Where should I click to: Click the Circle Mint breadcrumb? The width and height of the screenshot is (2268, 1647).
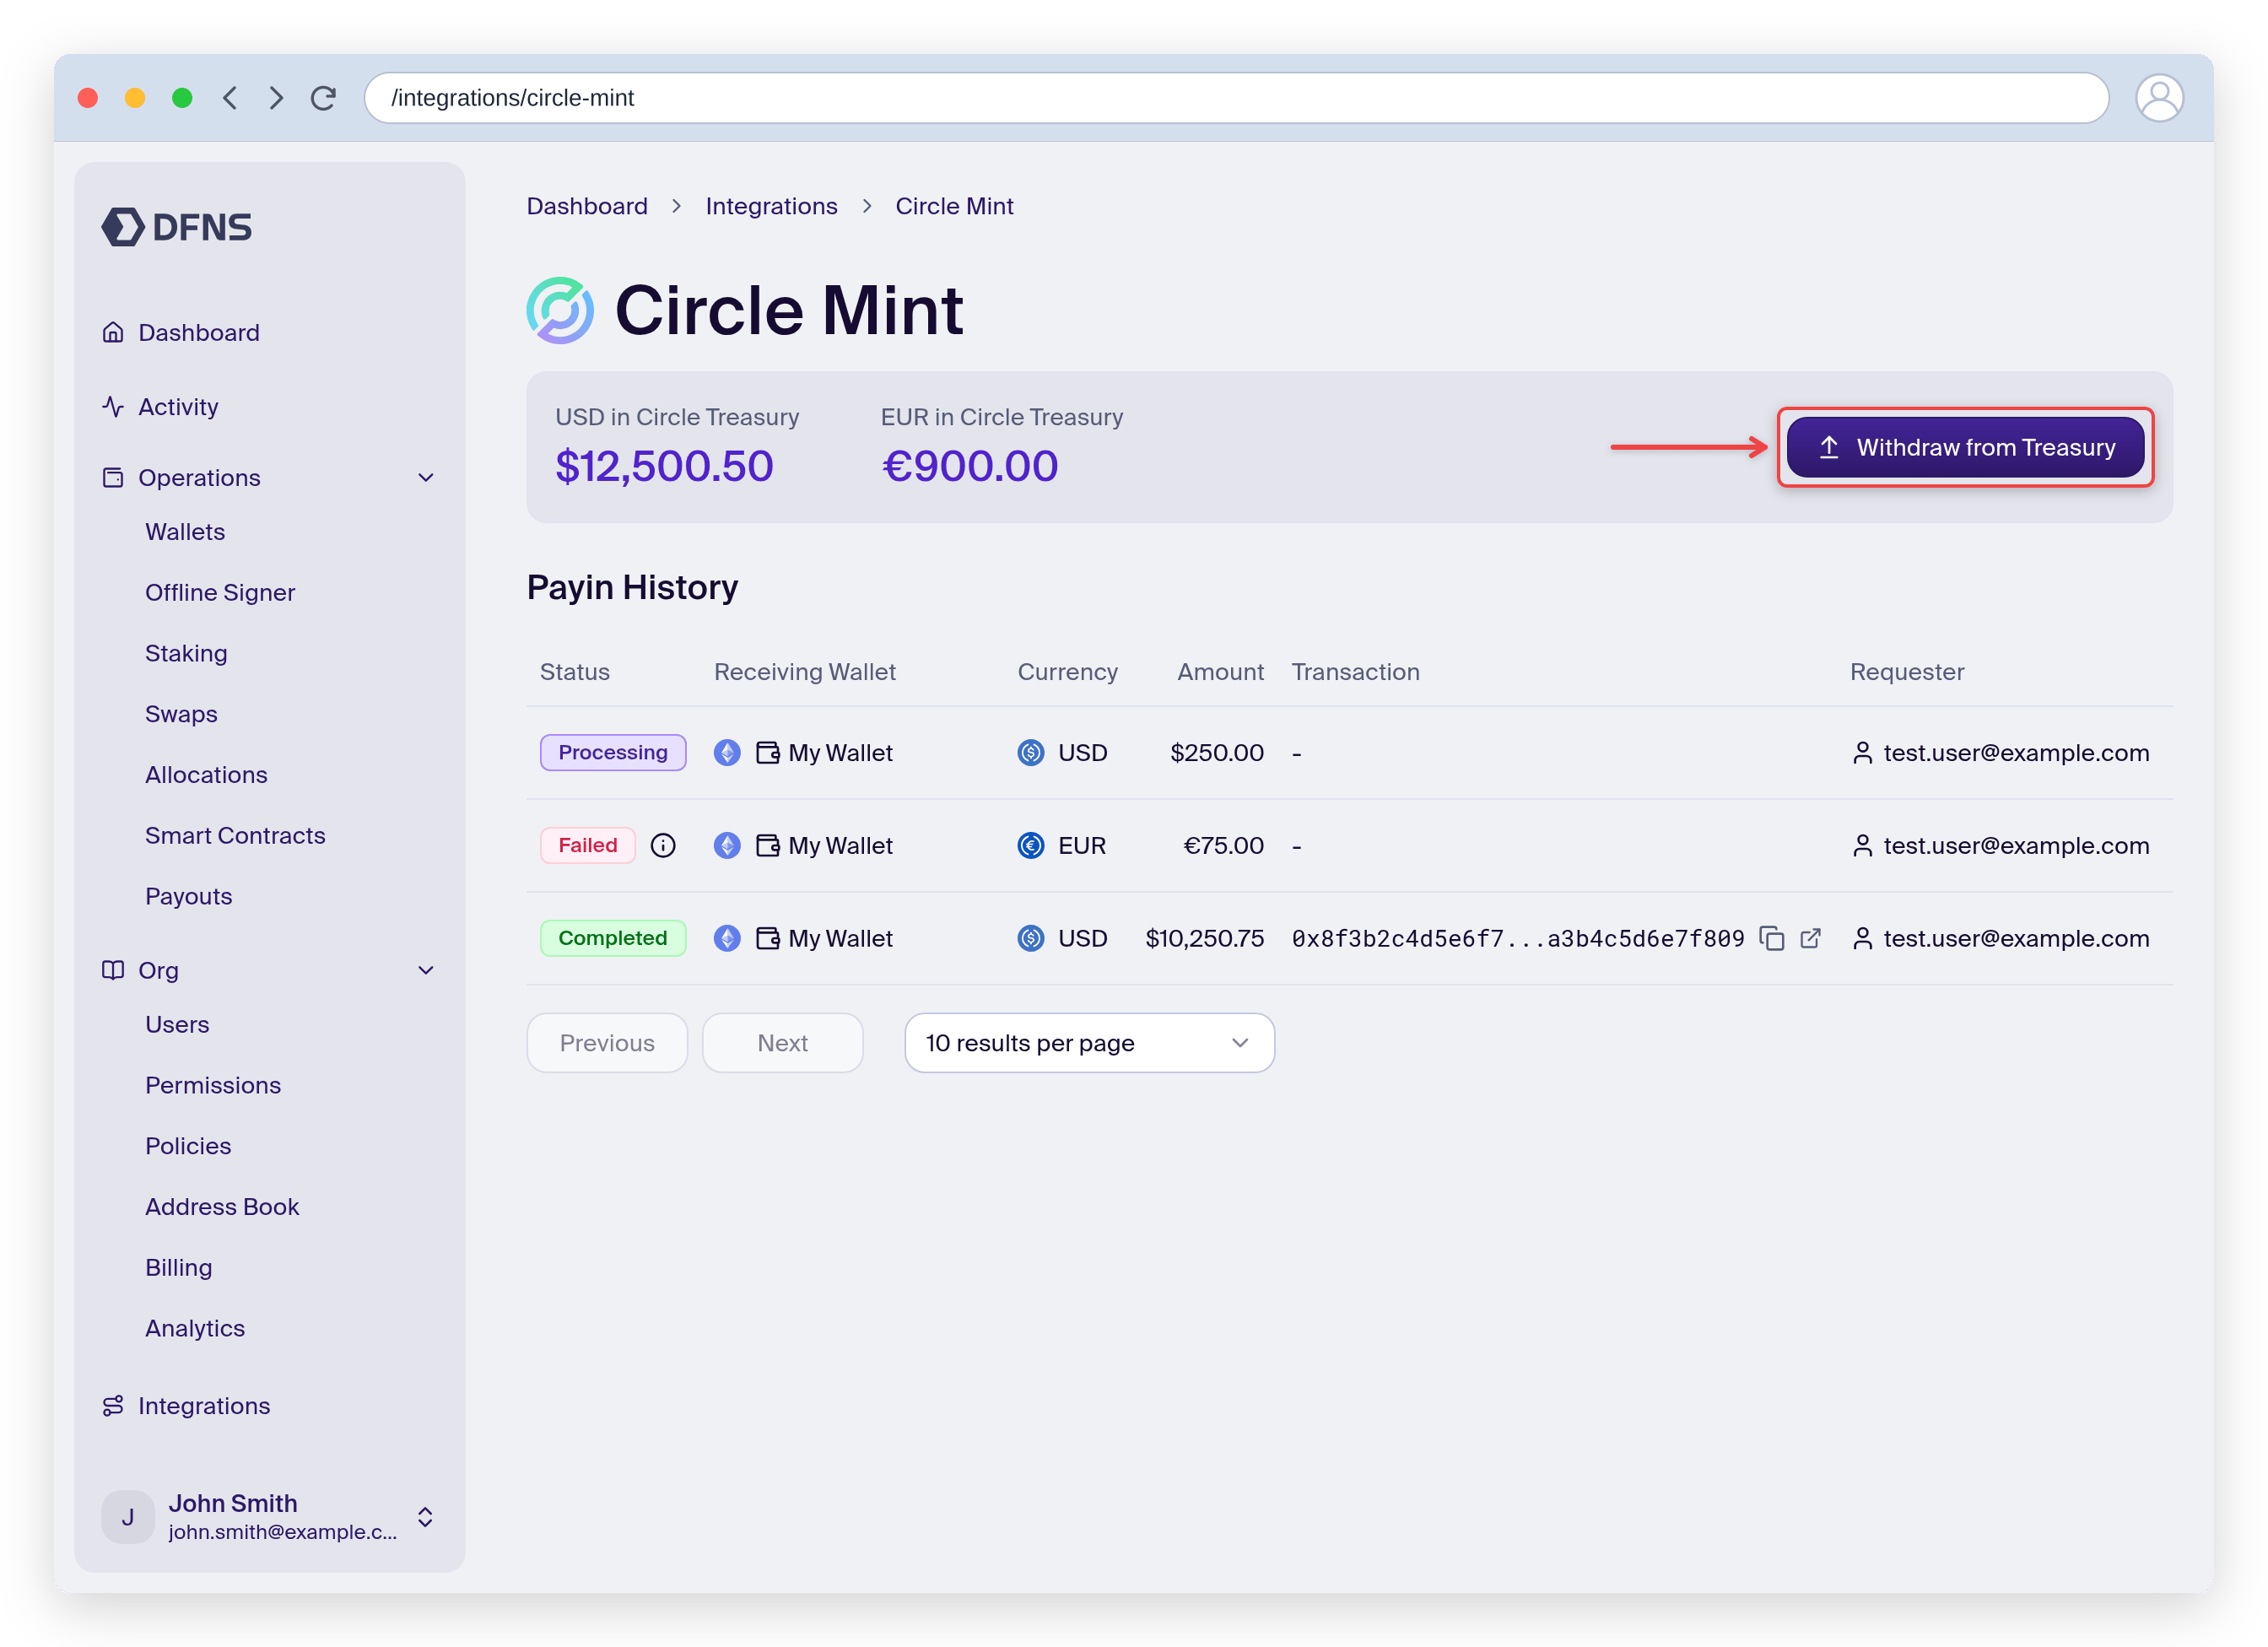pos(954,206)
